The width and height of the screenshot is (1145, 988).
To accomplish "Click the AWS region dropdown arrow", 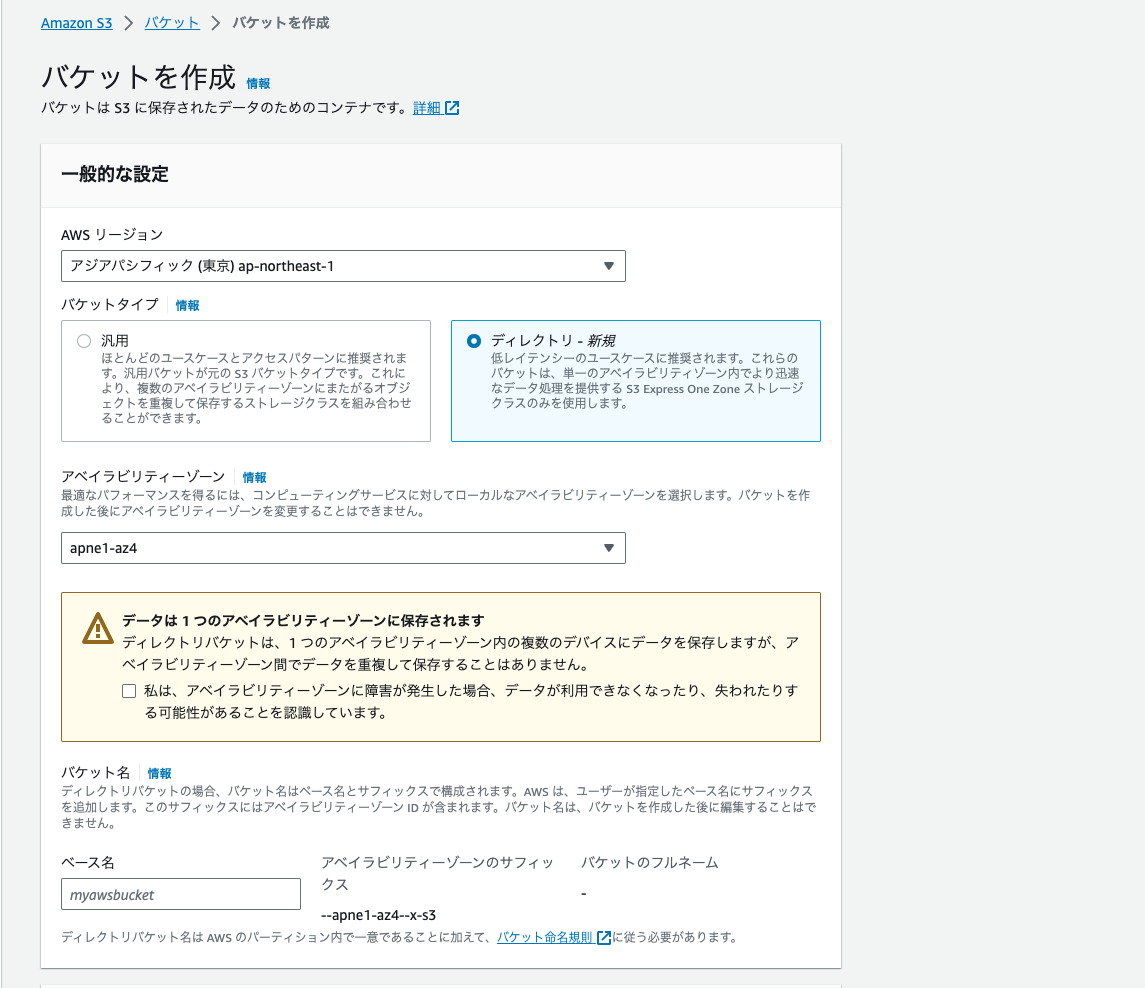I will (609, 266).
